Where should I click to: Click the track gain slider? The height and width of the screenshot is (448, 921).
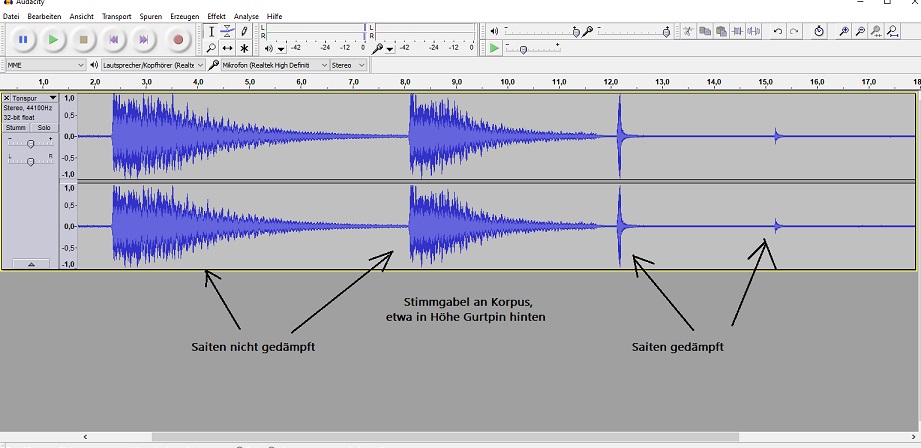[x=31, y=144]
